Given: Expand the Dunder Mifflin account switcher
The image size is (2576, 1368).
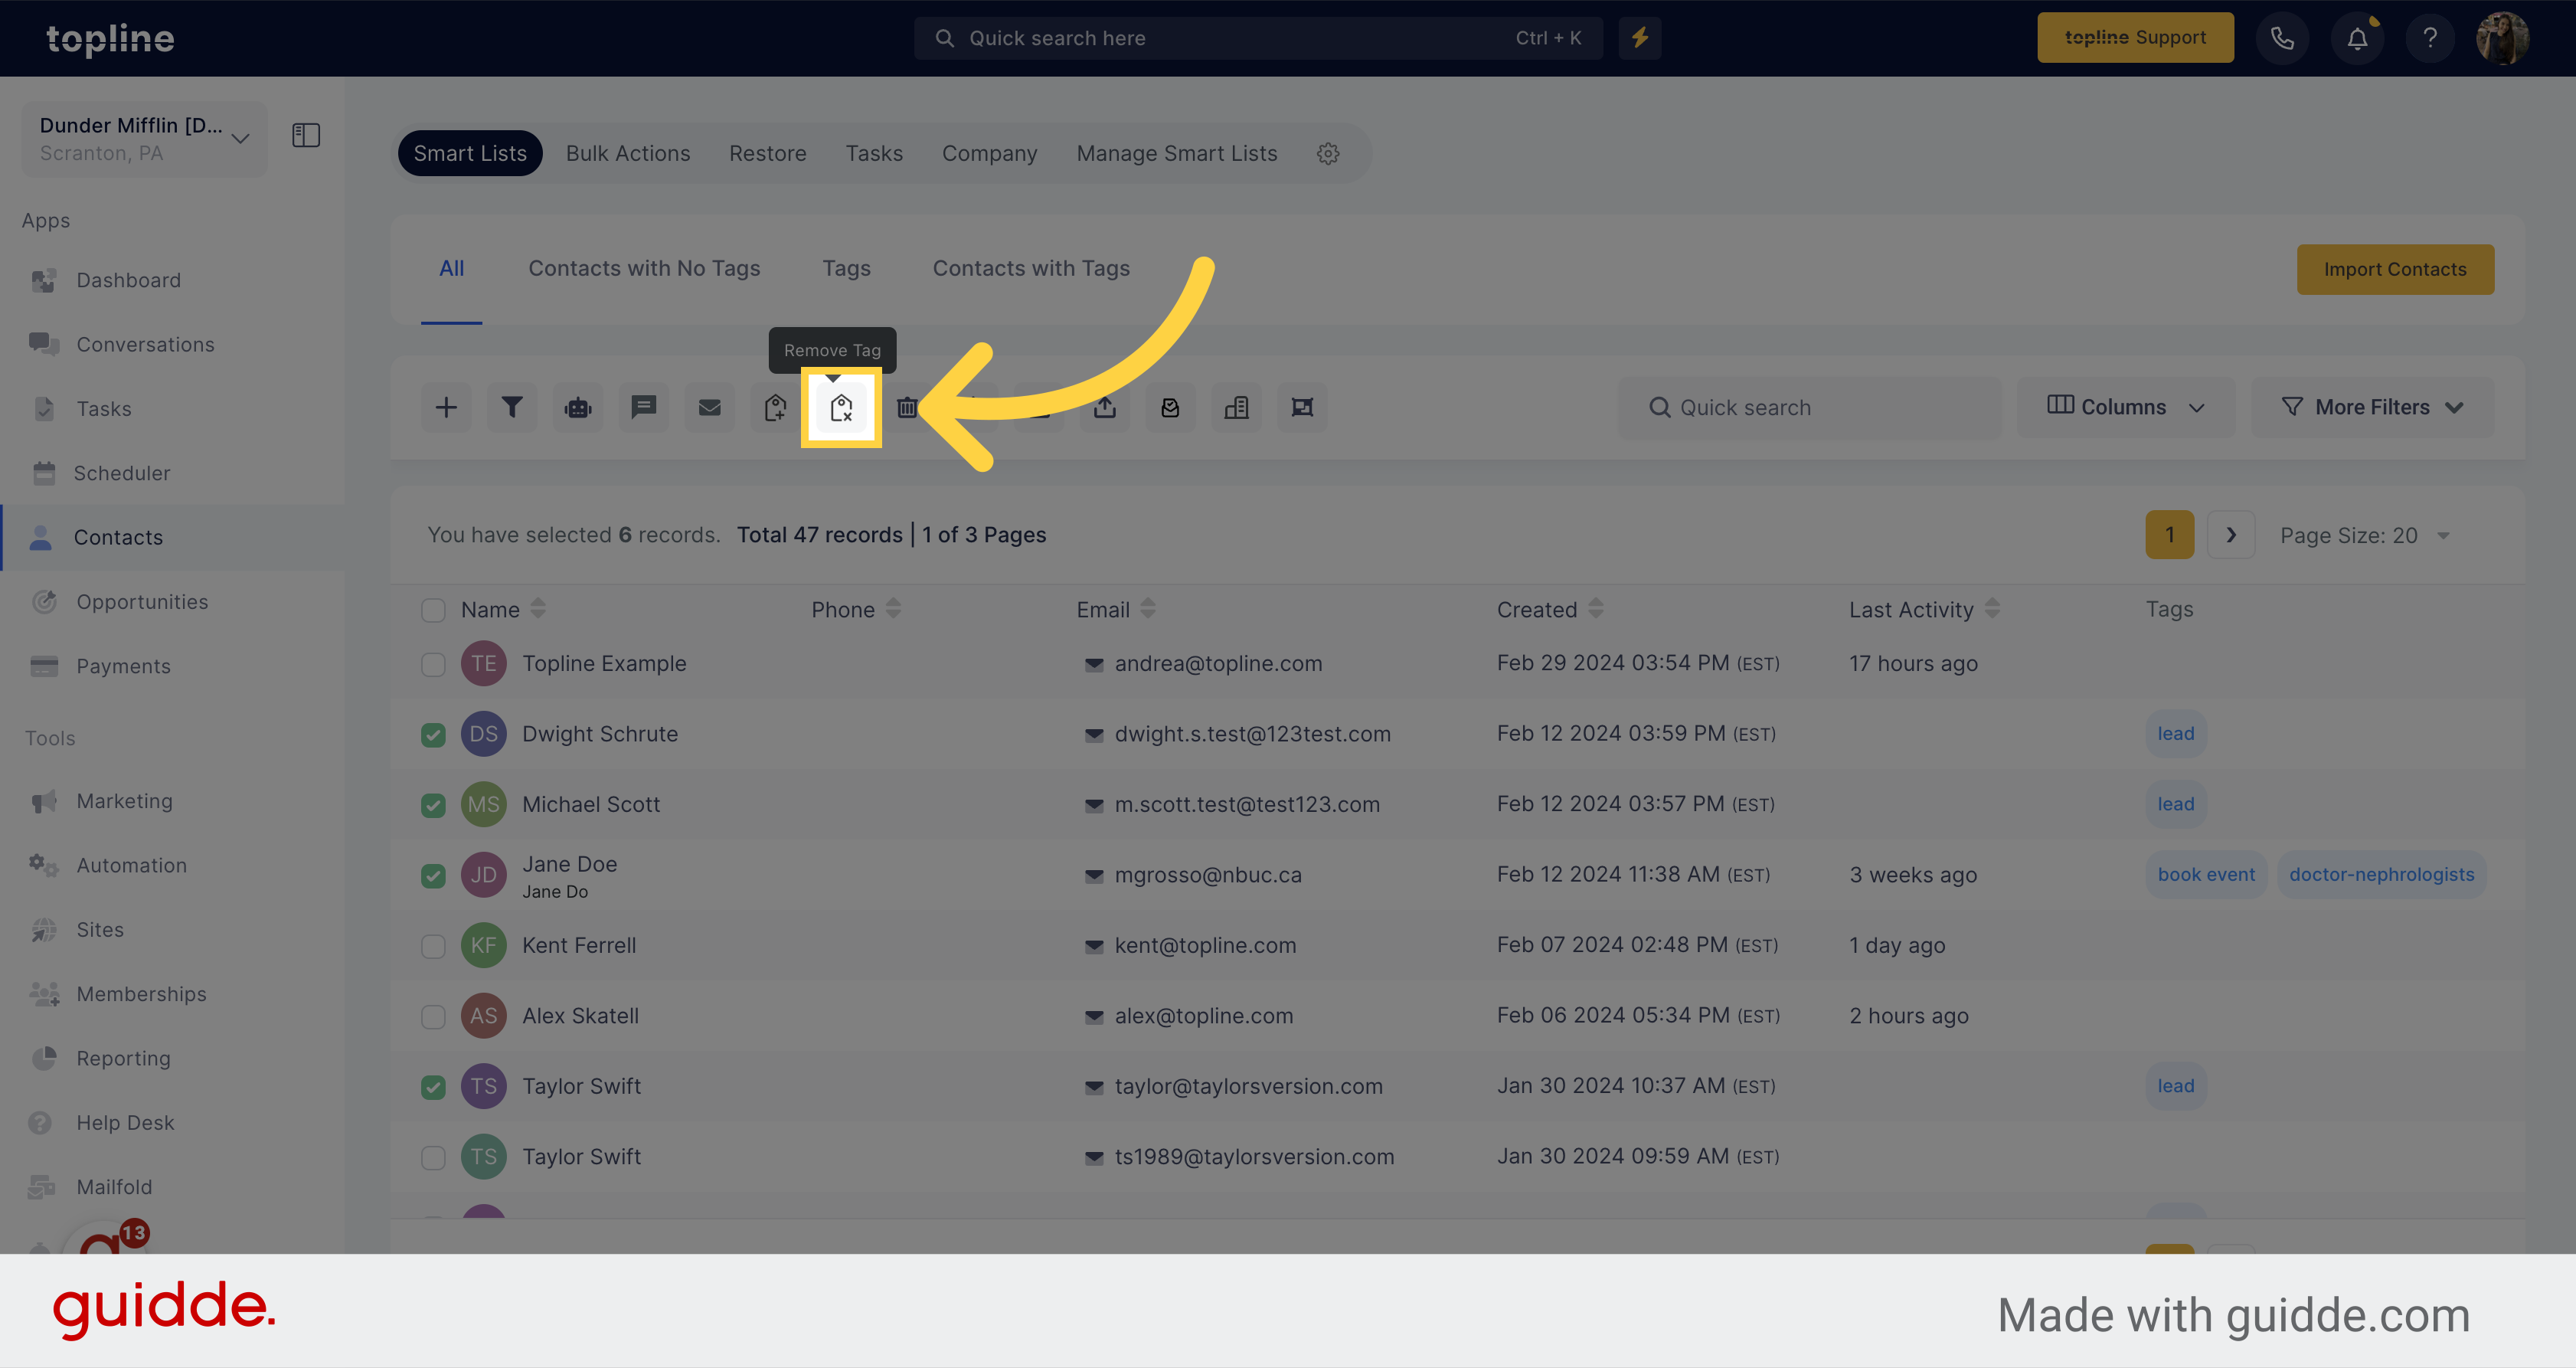Looking at the screenshot, I should click(144, 139).
